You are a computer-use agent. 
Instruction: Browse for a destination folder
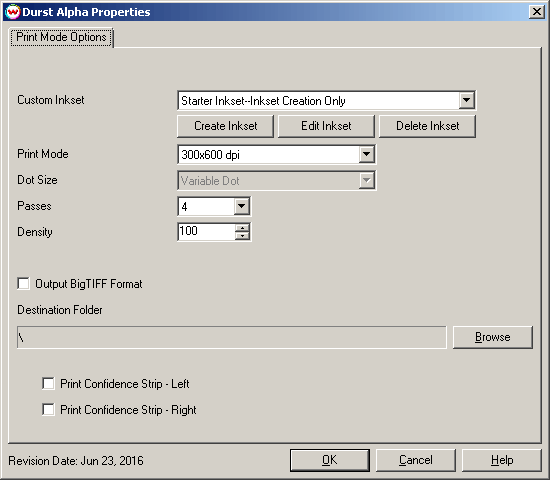pos(493,337)
